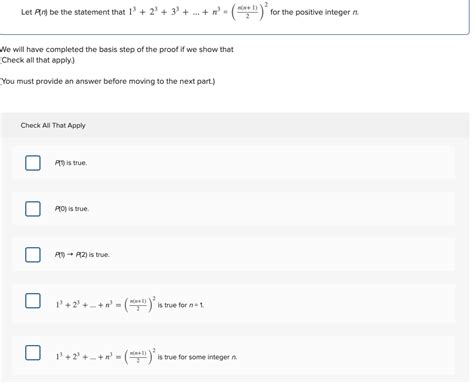The image size is (474, 384).
Task: Click "Let P(n) be the statement that" text
Action: [x=73, y=12]
